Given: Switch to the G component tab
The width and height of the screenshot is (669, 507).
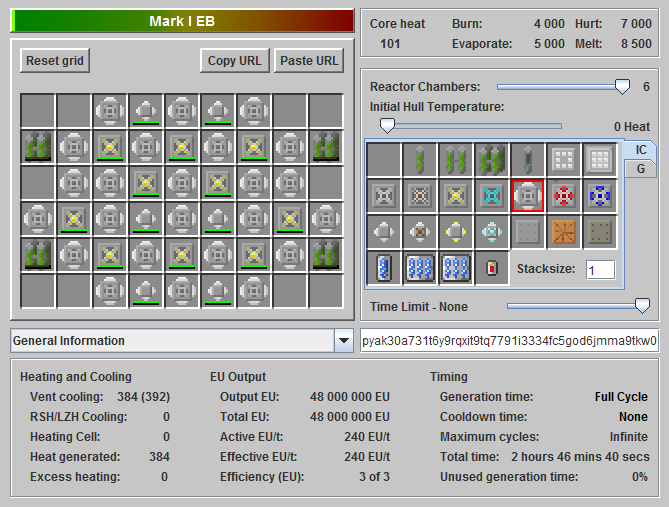Looking at the screenshot, I should 640,169.
